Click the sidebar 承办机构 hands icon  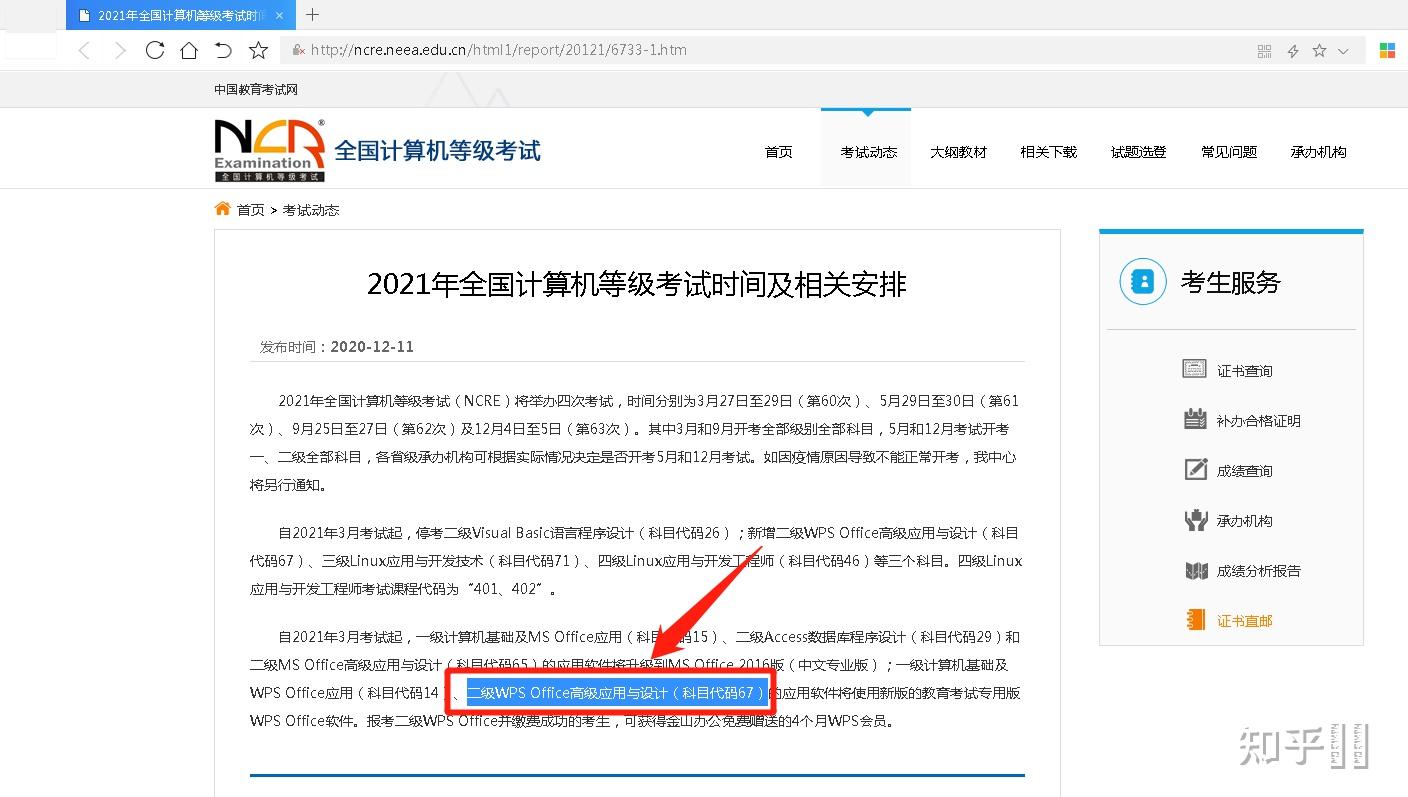pyautogui.click(x=1195, y=520)
